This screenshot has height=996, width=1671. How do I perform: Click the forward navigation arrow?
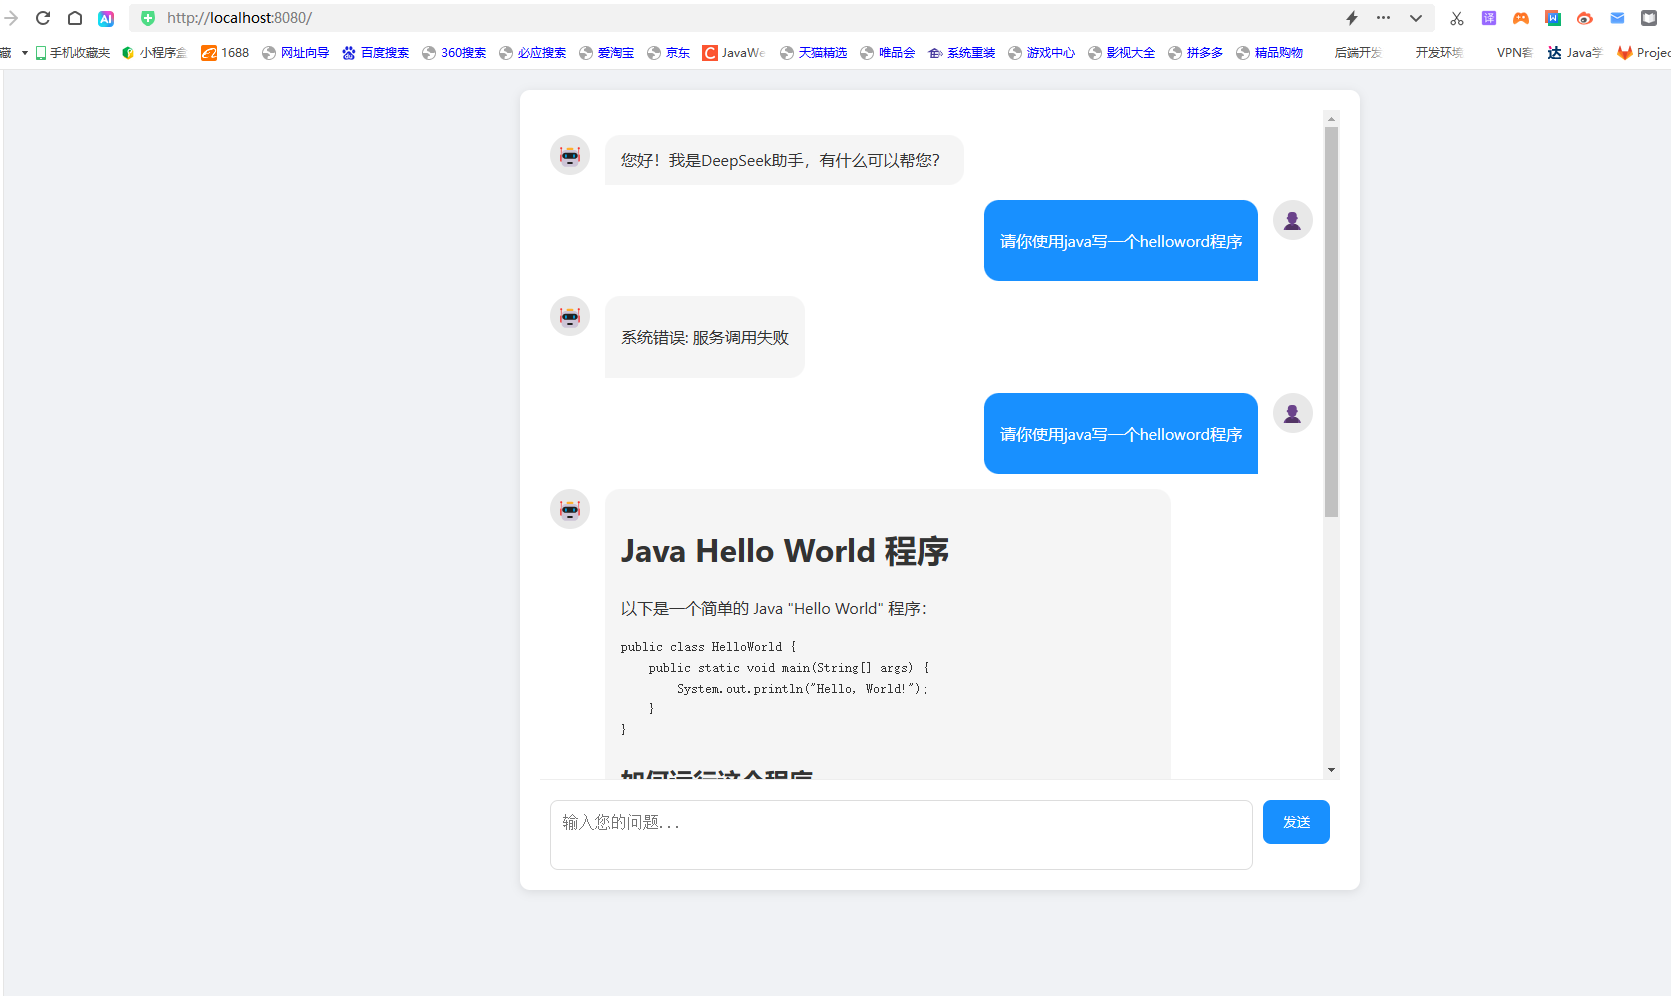tap(11, 18)
